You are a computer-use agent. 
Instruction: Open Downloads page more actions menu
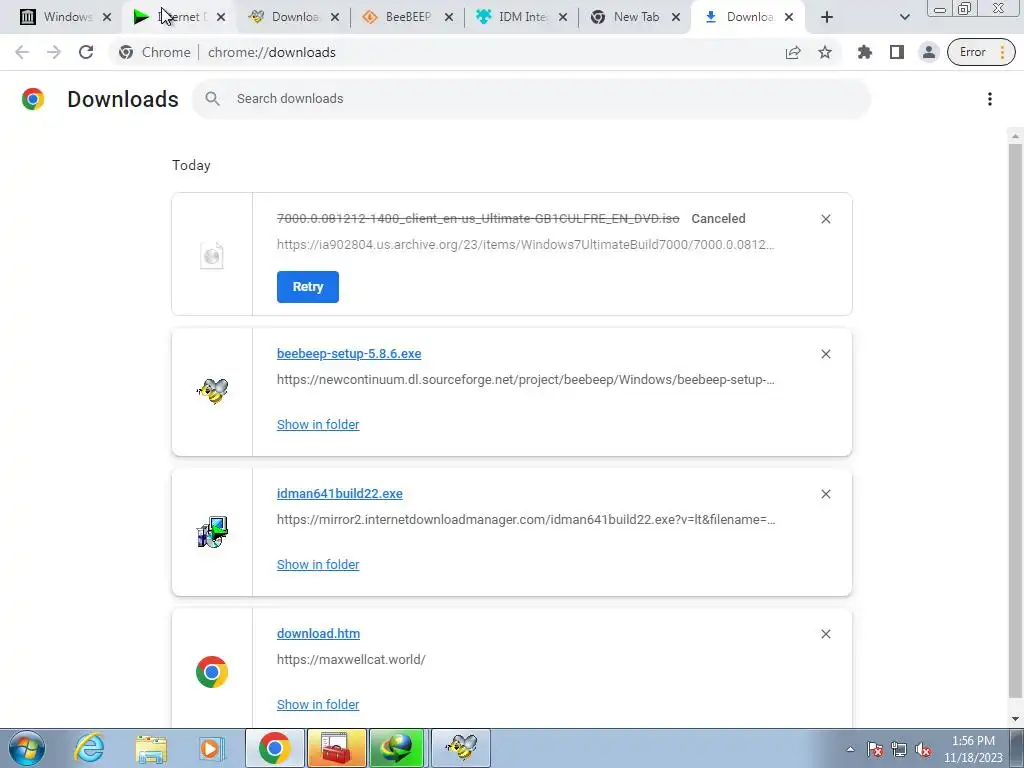click(989, 99)
